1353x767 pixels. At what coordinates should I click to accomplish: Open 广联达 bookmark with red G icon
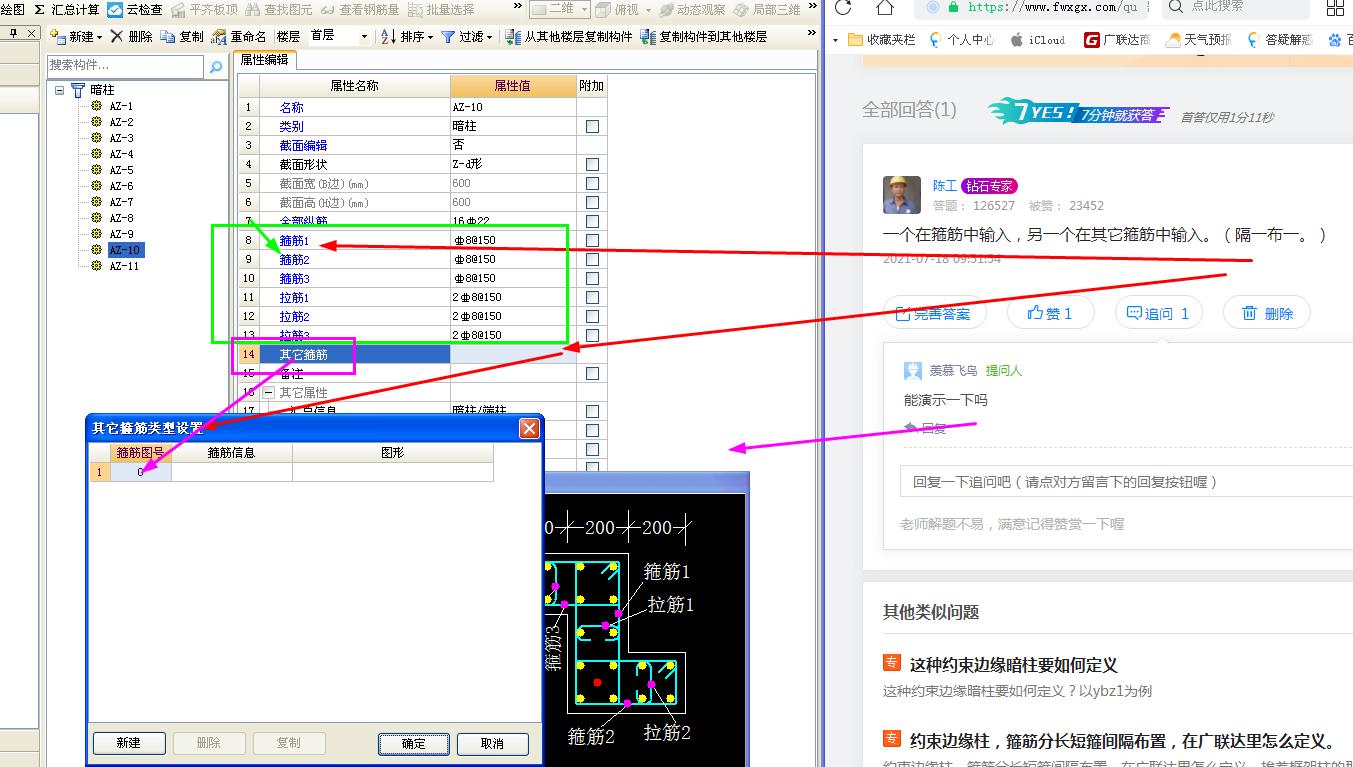coord(1115,40)
